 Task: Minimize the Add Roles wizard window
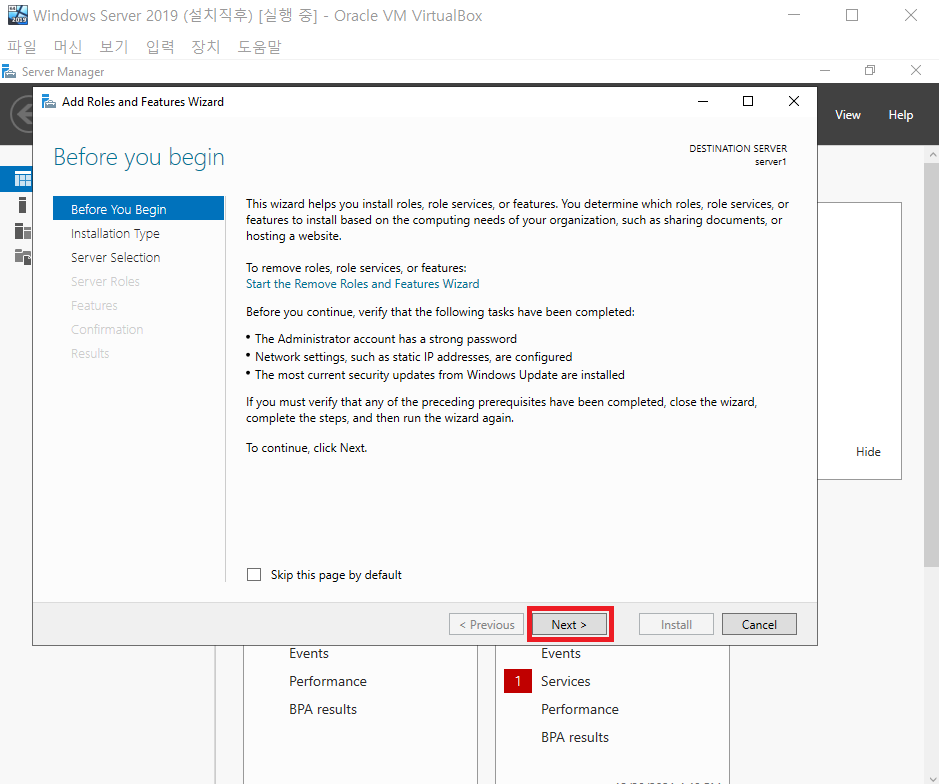pos(703,101)
